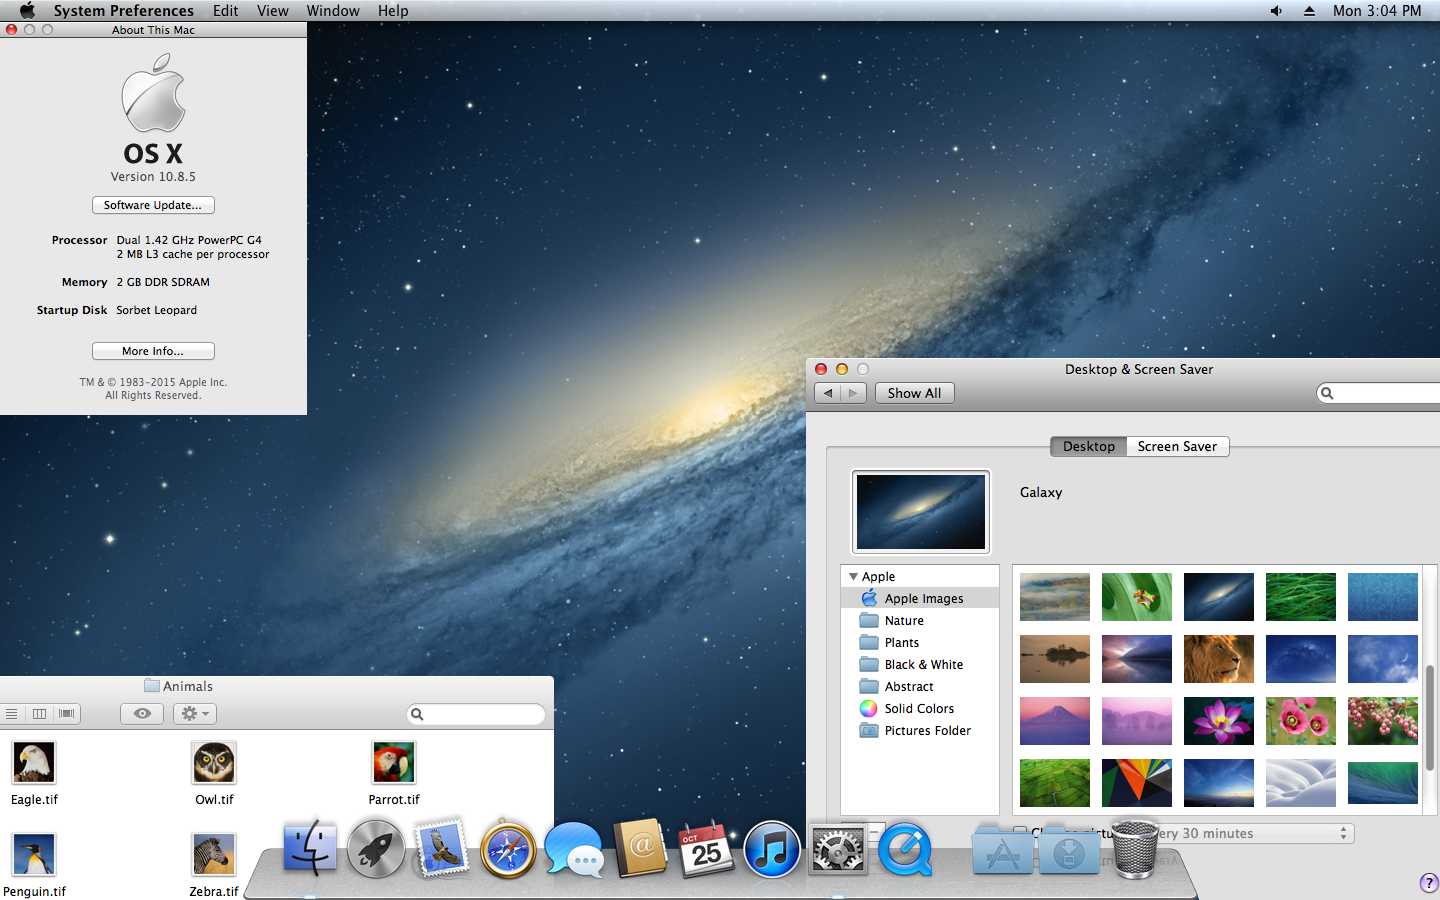Screen dimensions: 1440x900
Task: Click the Show All button
Action: (x=914, y=393)
